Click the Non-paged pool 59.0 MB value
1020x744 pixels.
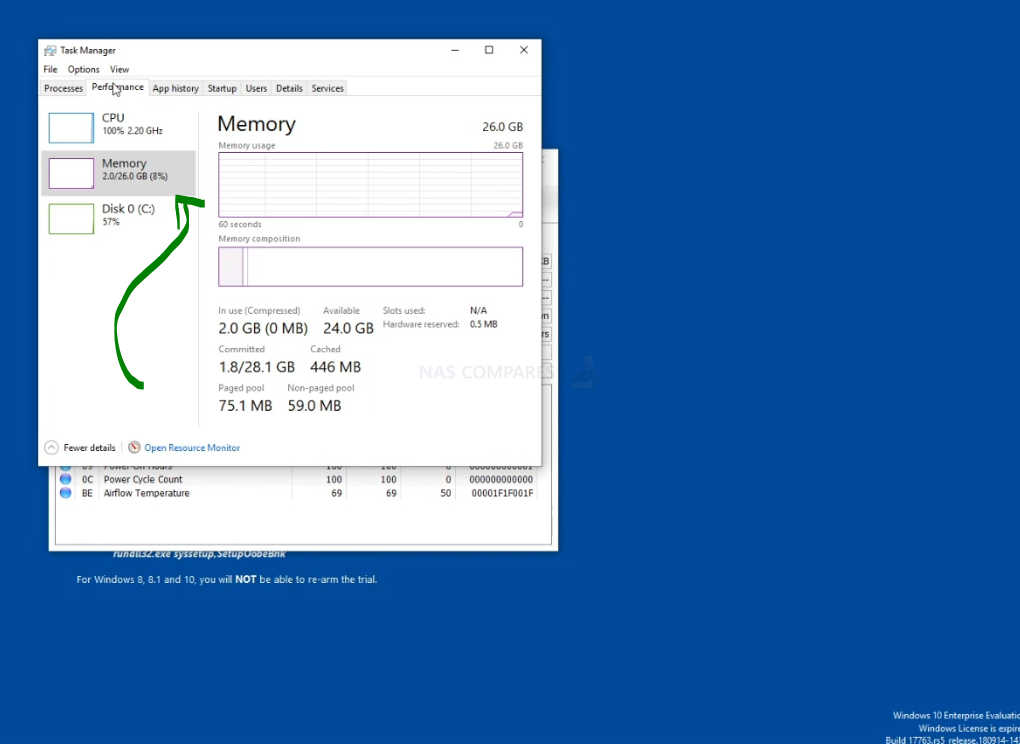[314, 406]
